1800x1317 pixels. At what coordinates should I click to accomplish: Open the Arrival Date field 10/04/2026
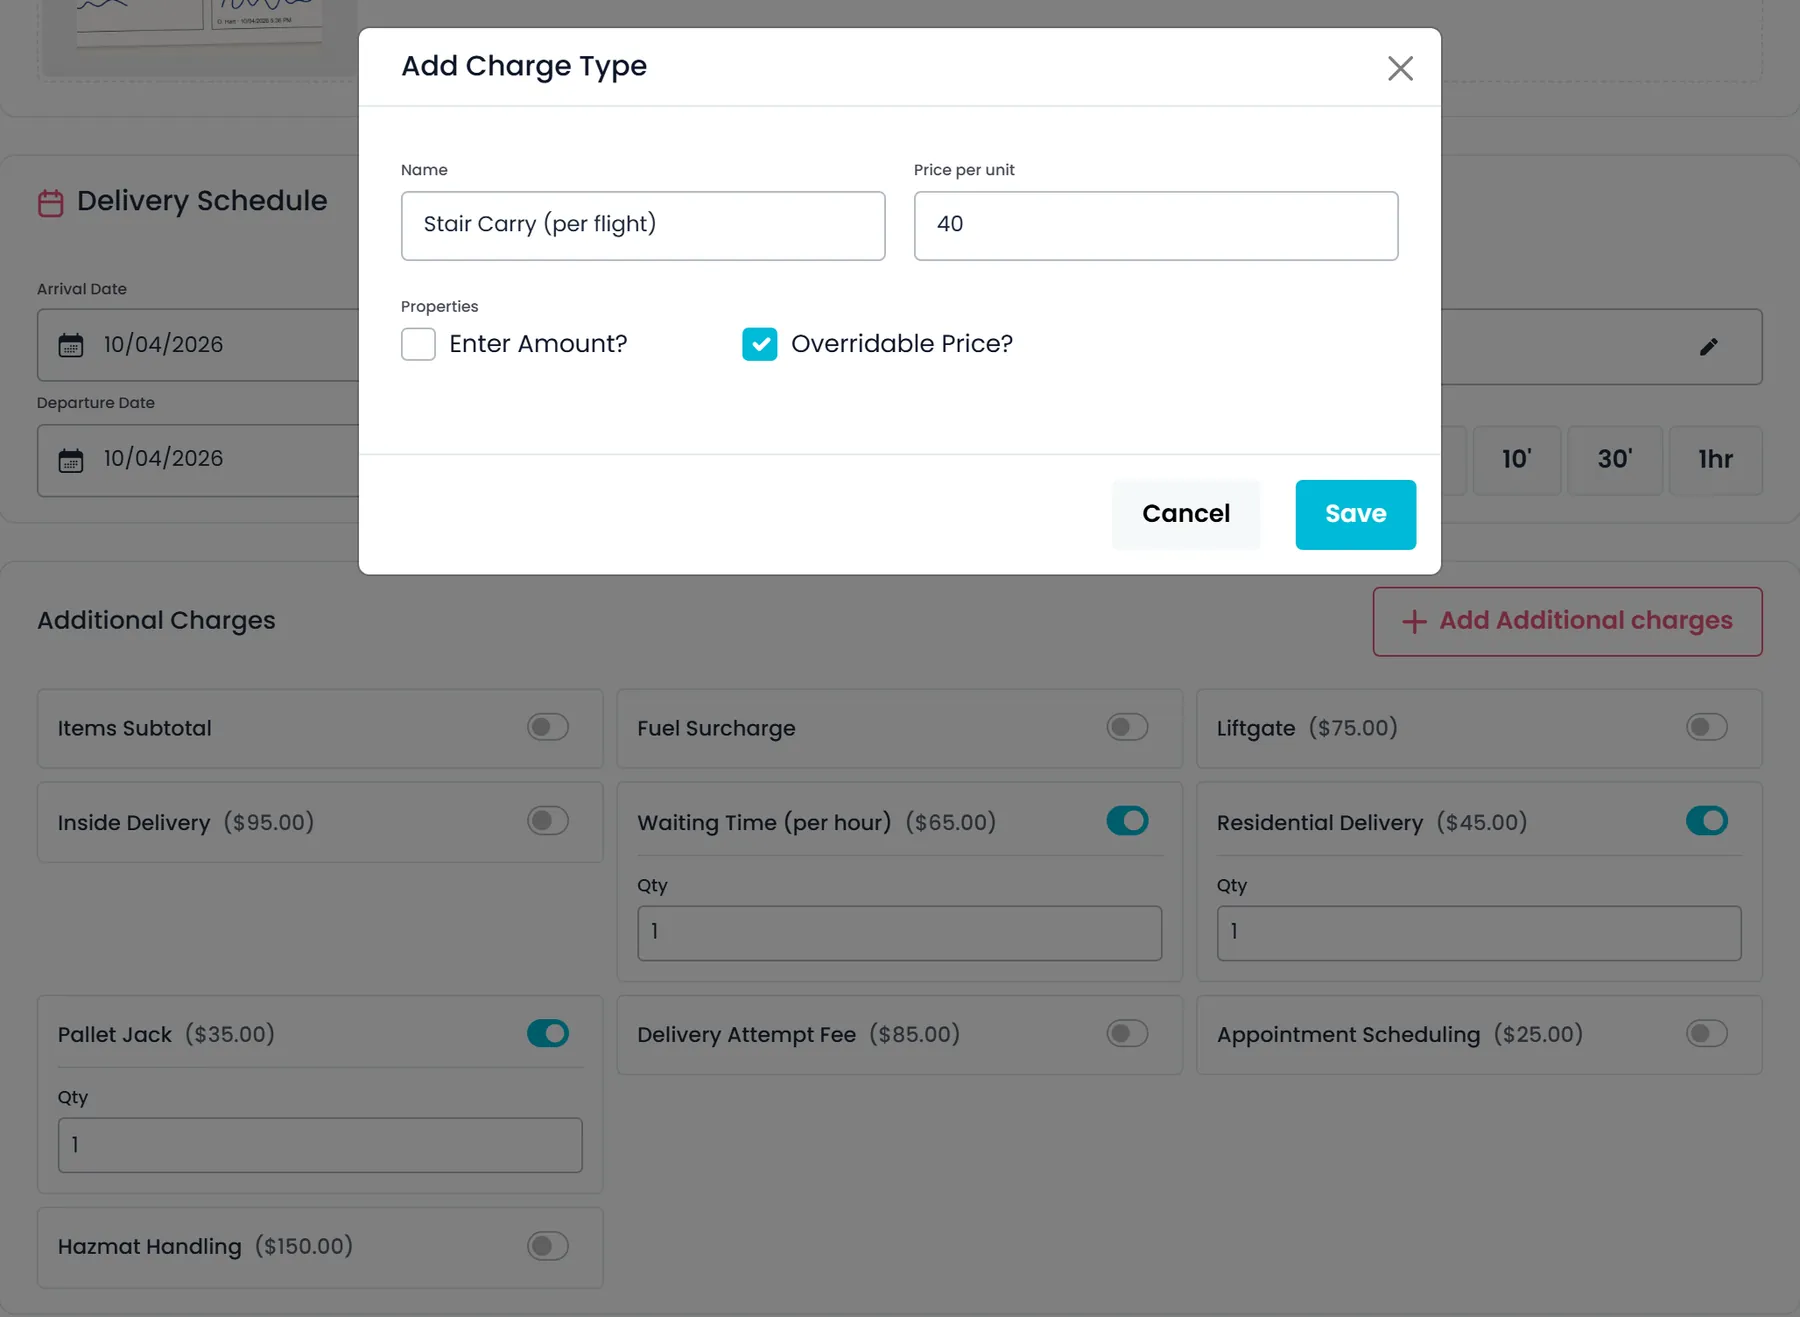198,345
